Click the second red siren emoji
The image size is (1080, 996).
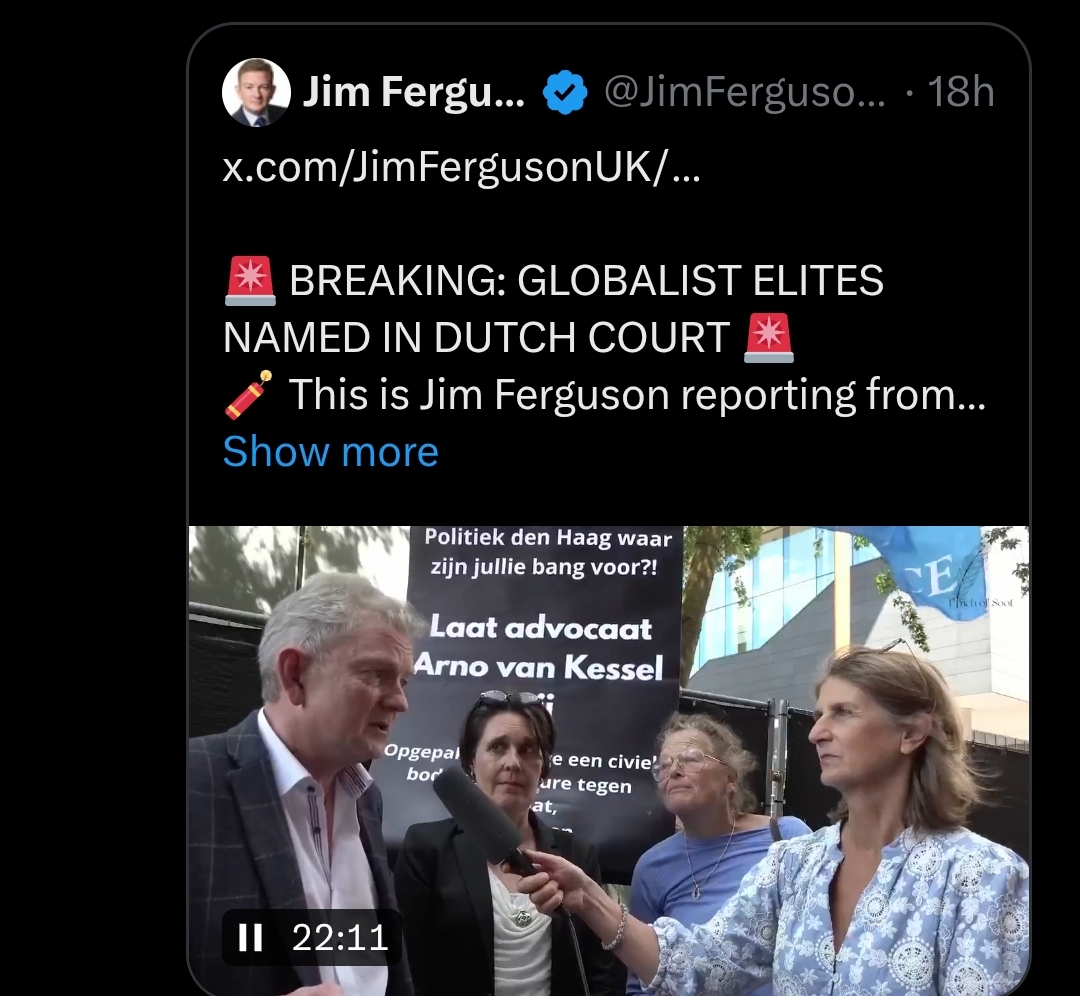(769, 338)
